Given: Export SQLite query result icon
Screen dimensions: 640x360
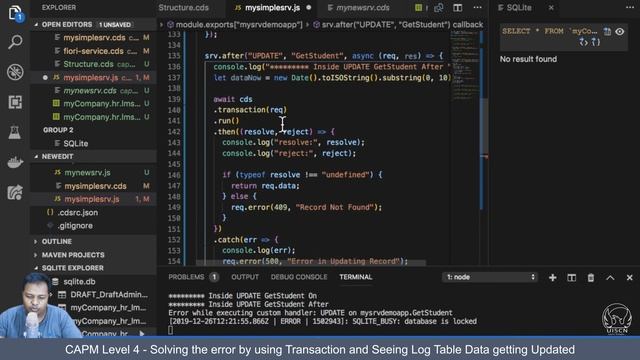Looking at the screenshot, I should 607,31.
